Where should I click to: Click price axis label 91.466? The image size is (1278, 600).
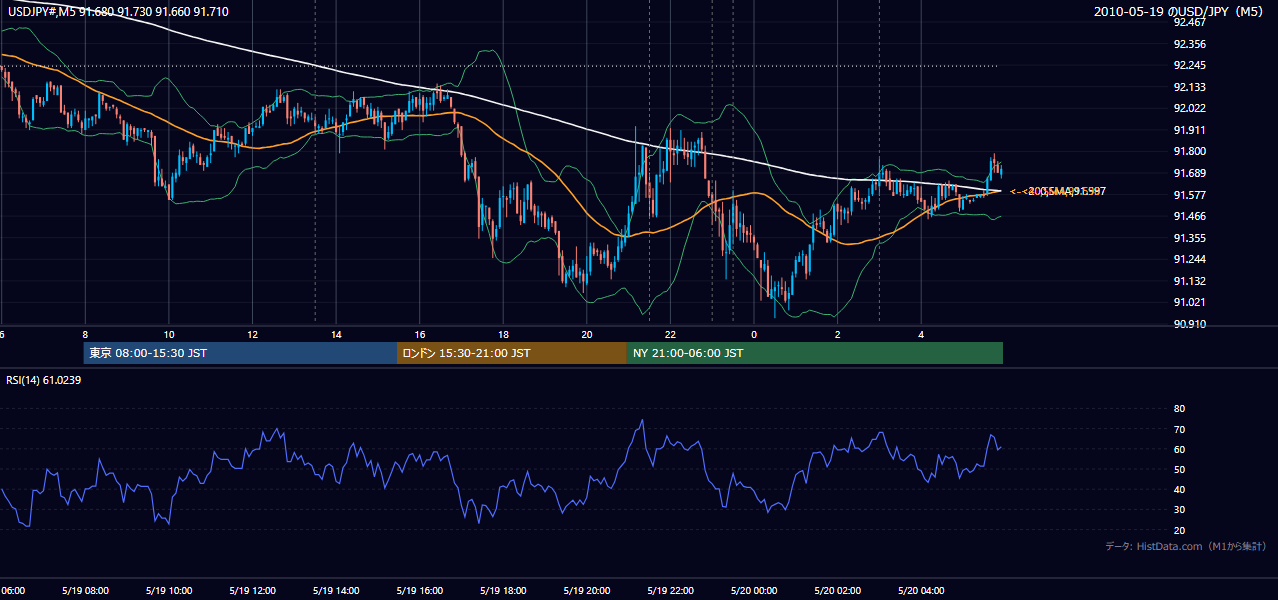(x=1190, y=216)
